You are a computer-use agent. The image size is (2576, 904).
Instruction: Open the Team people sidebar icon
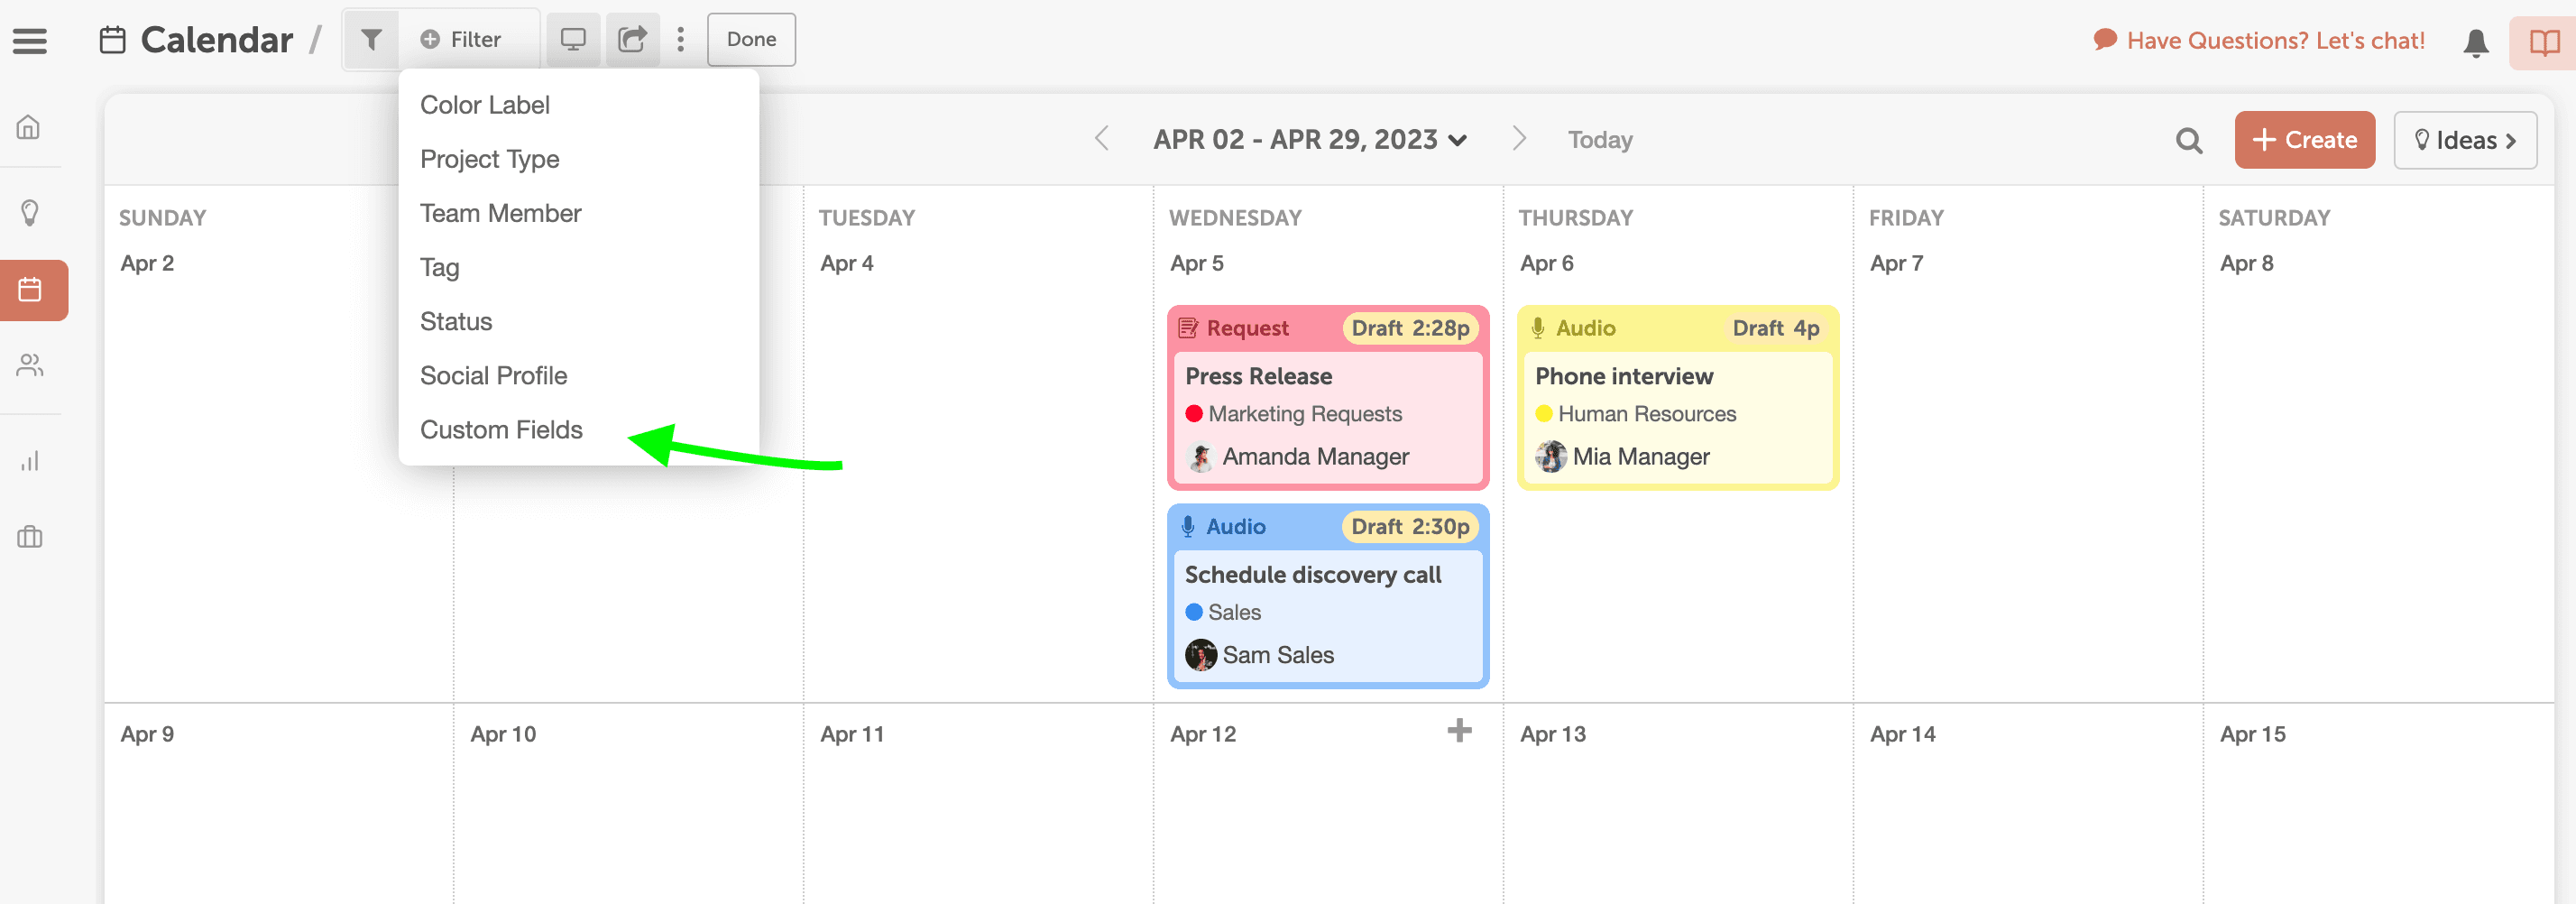(x=30, y=365)
